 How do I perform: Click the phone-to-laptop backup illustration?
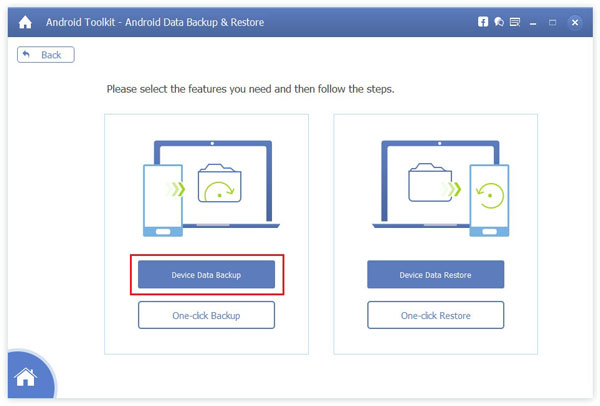click(211, 188)
